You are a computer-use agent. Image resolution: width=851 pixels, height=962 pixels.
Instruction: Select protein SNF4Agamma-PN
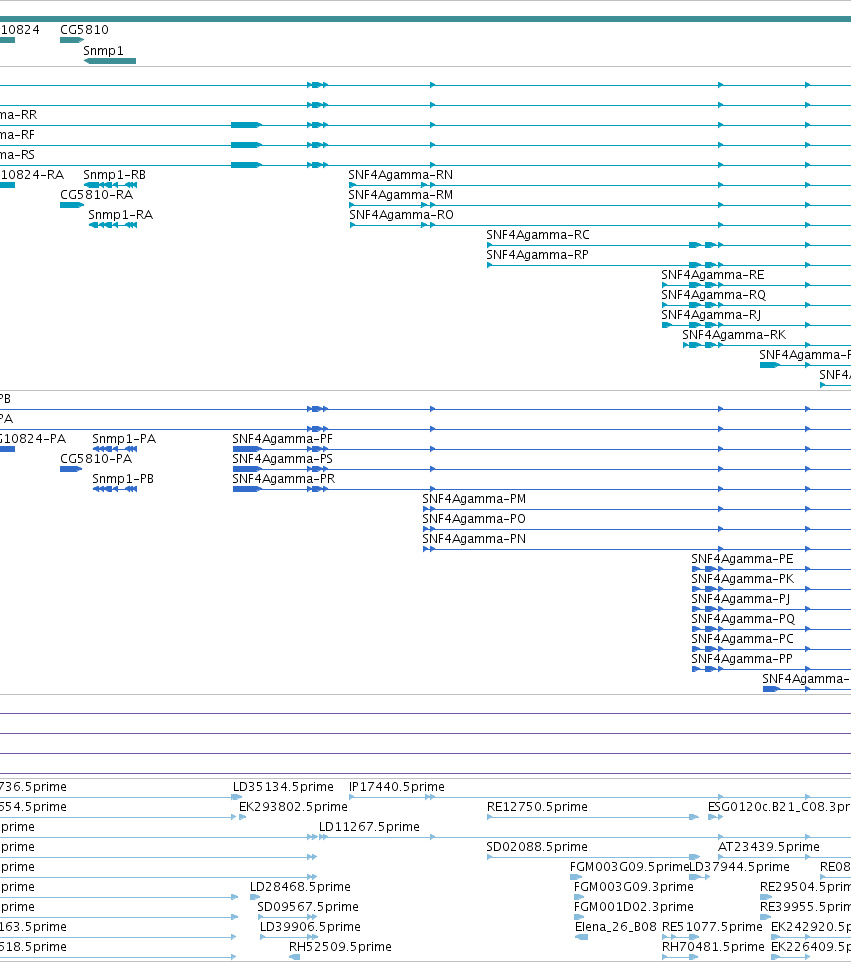[474, 539]
